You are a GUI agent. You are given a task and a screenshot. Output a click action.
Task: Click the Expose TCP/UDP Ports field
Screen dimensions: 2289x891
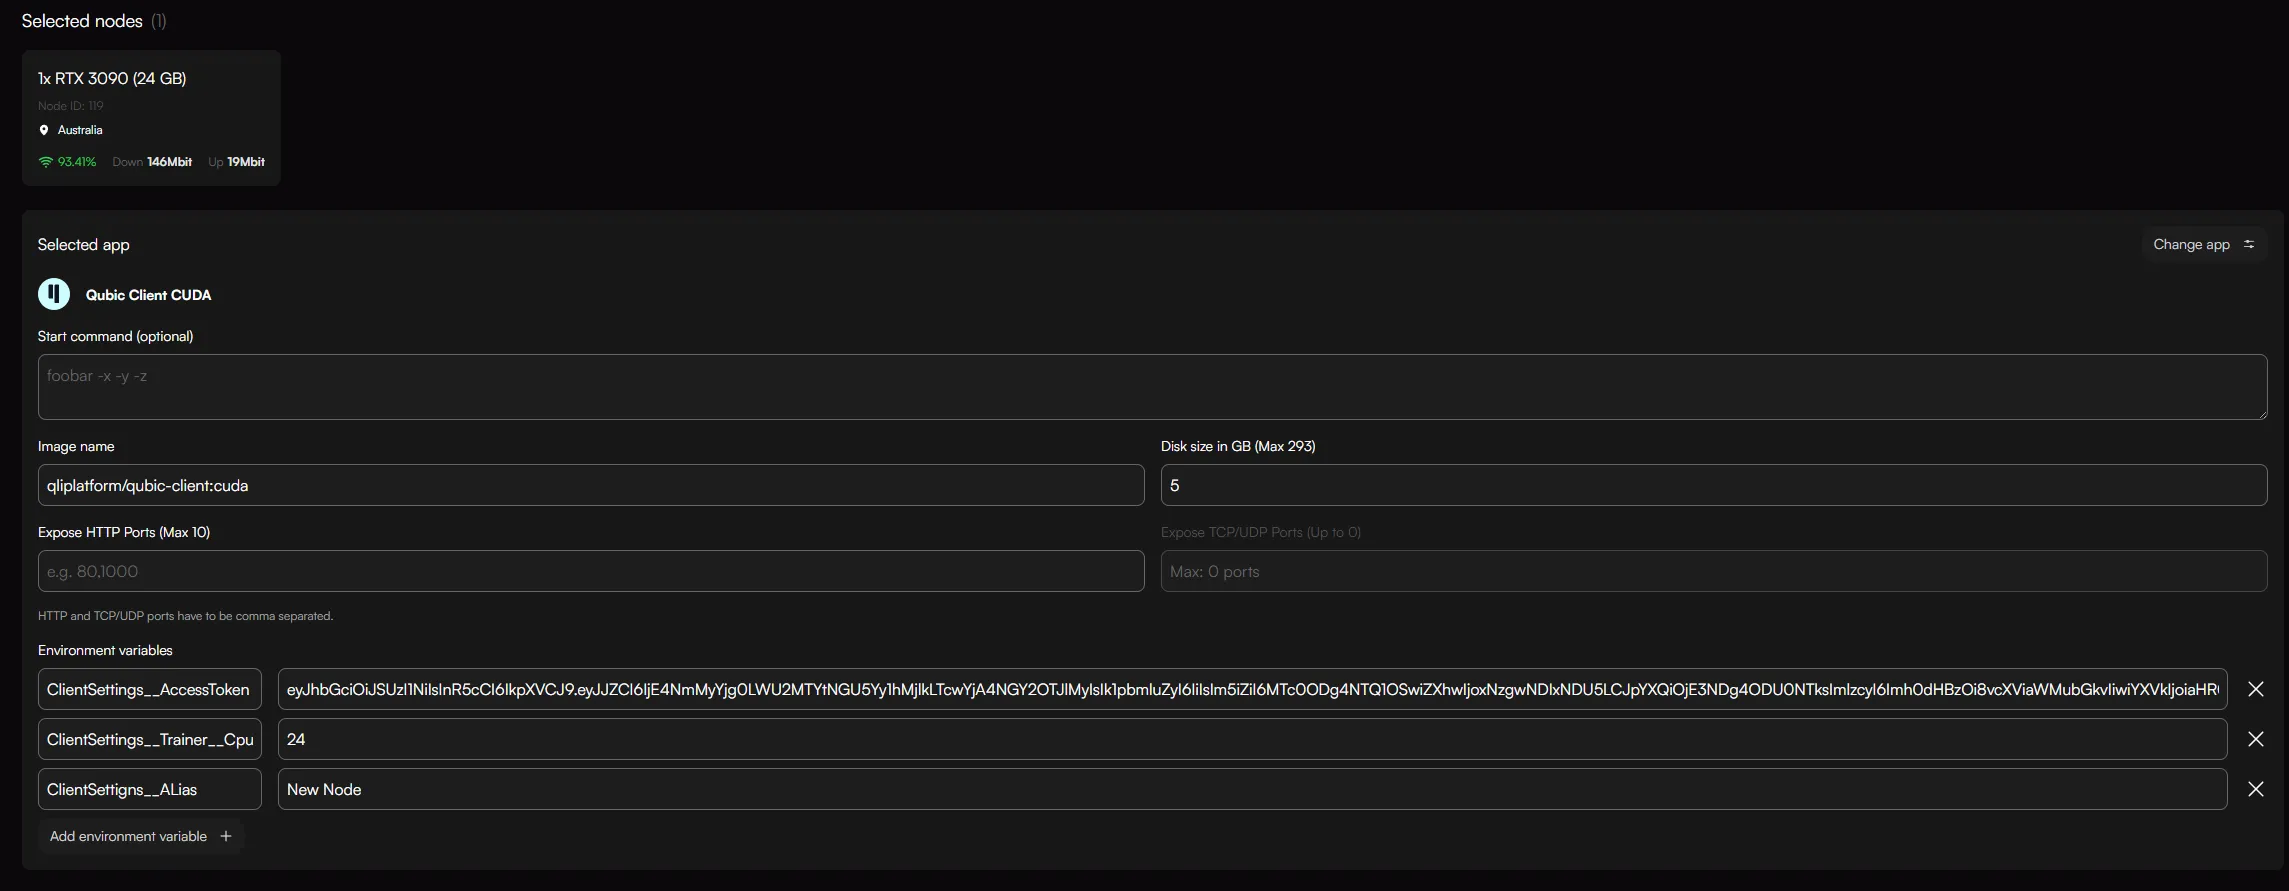click(1714, 571)
